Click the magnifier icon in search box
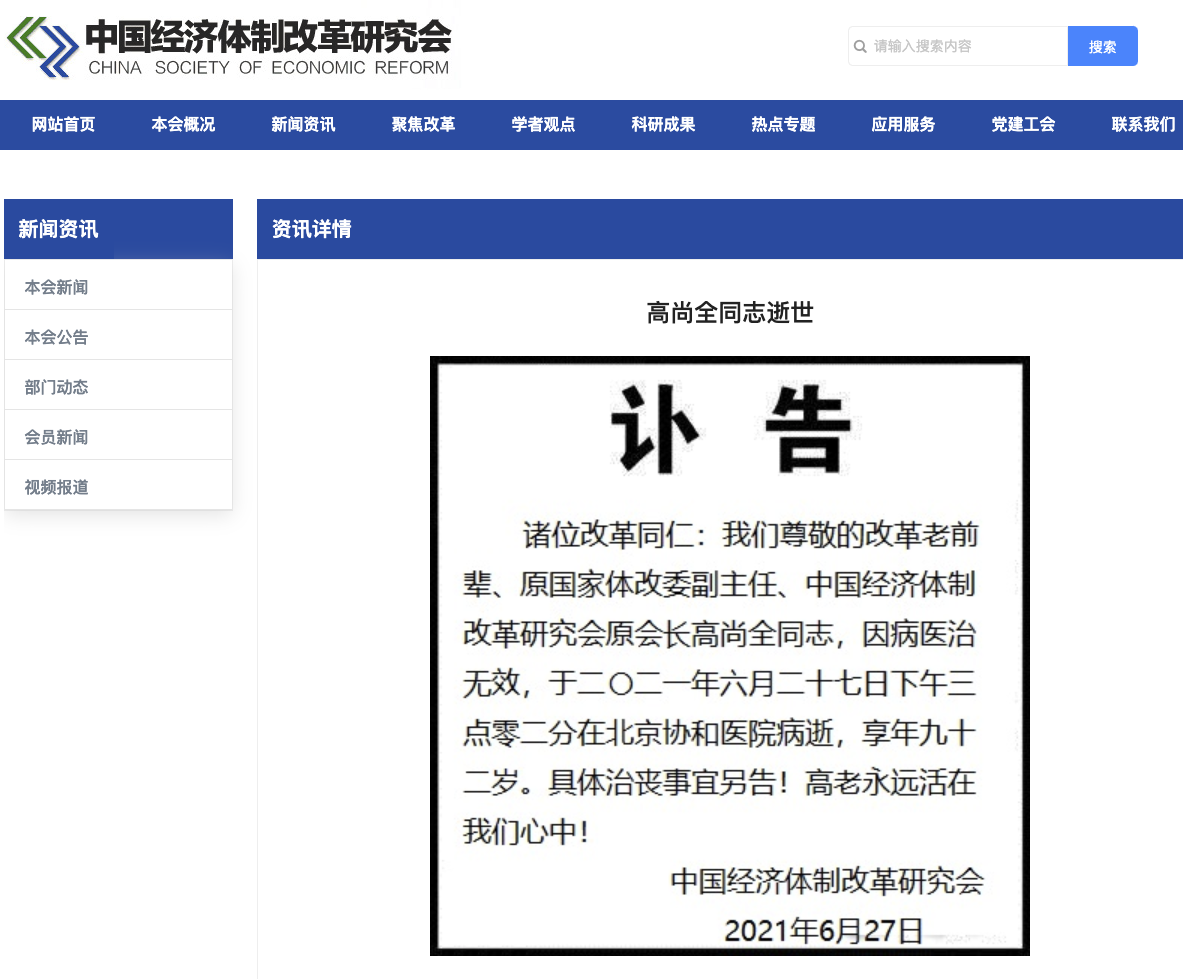Image resolution: width=1183 pixels, height=979 pixels. point(860,47)
